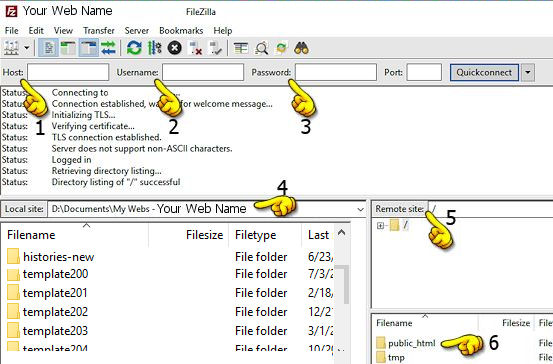Open the Bookmarks menu
553x364 pixels.
181,31
